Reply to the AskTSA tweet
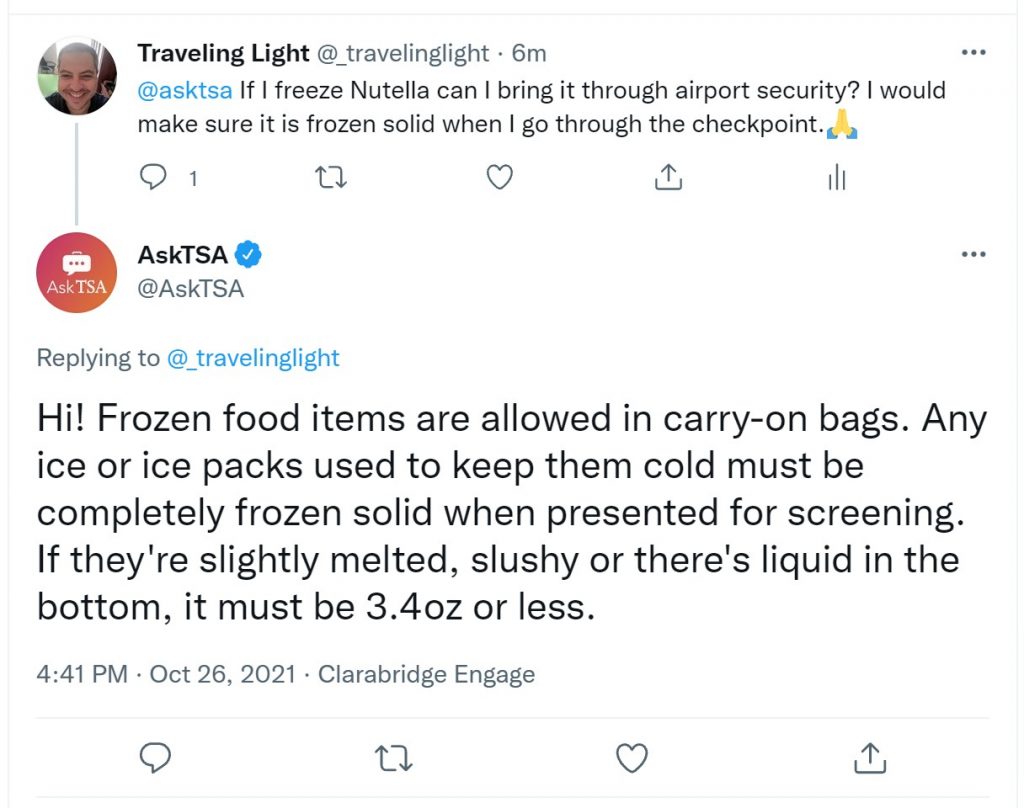The width and height of the screenshot is (1024, 808). [x=155, y=758]
